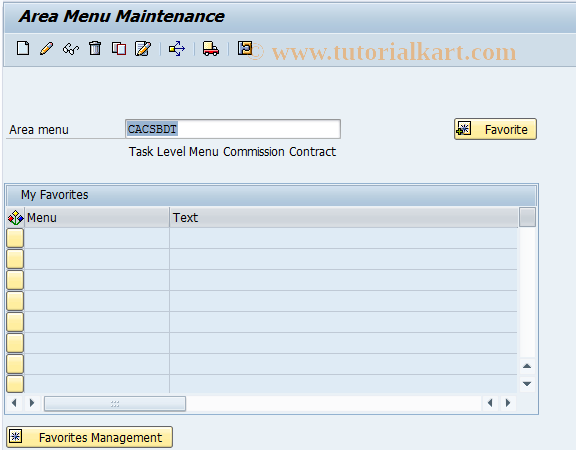Click the box at top of vertical scrollbar
576x450 pixels.
point(527,217)
